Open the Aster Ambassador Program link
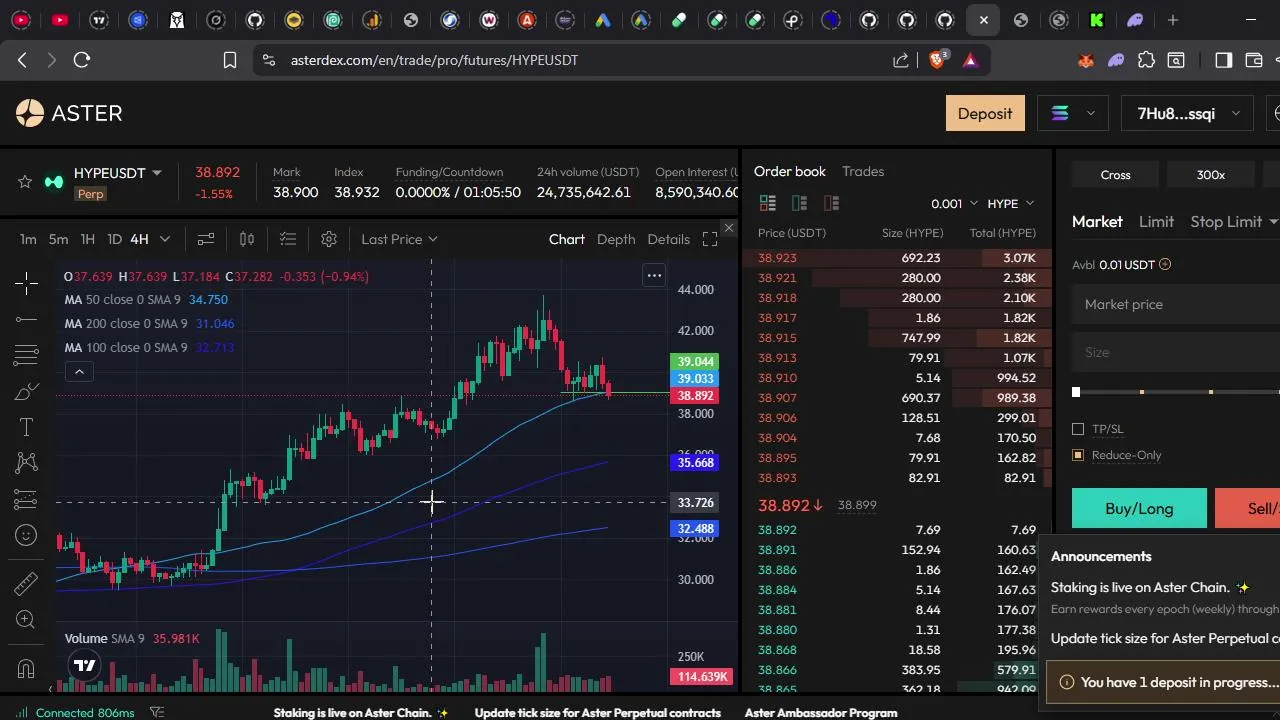 click(x=821, y=713)
